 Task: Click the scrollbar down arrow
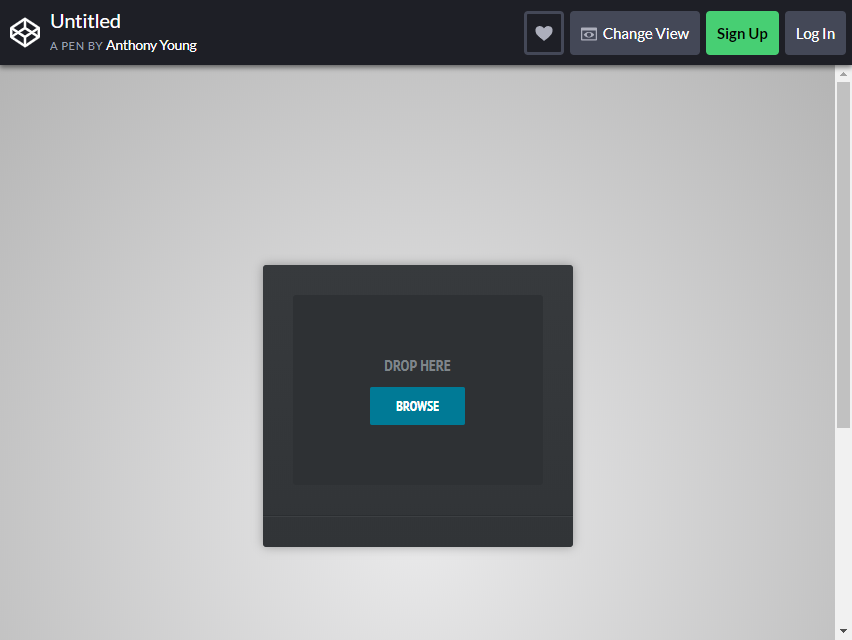coord(843,631)
